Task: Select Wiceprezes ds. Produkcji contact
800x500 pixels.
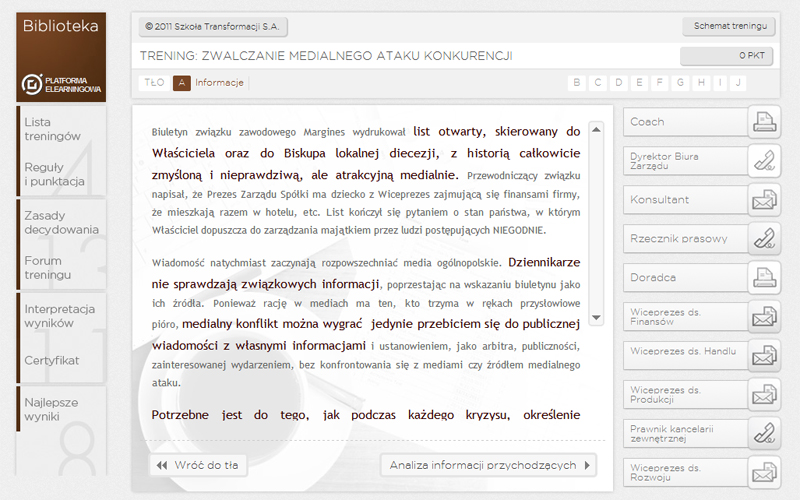Action: click(x=686, y=394)
